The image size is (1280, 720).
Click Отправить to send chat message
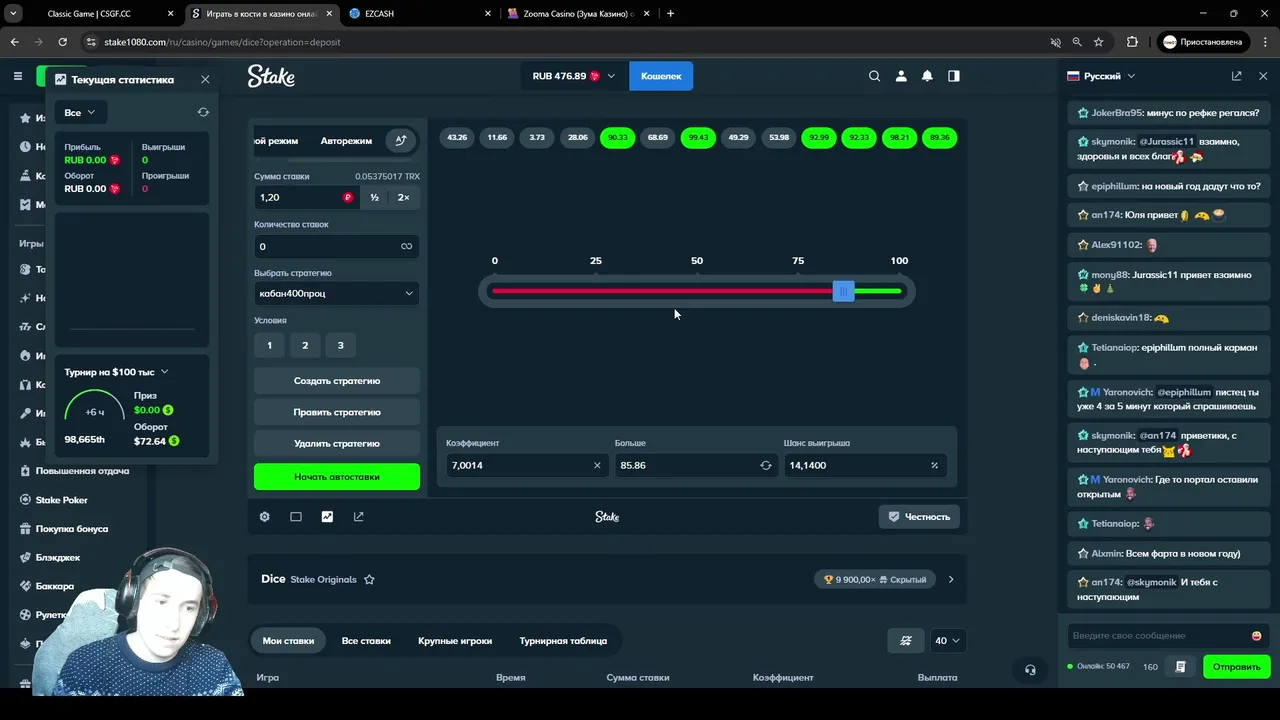(1237, 667)
